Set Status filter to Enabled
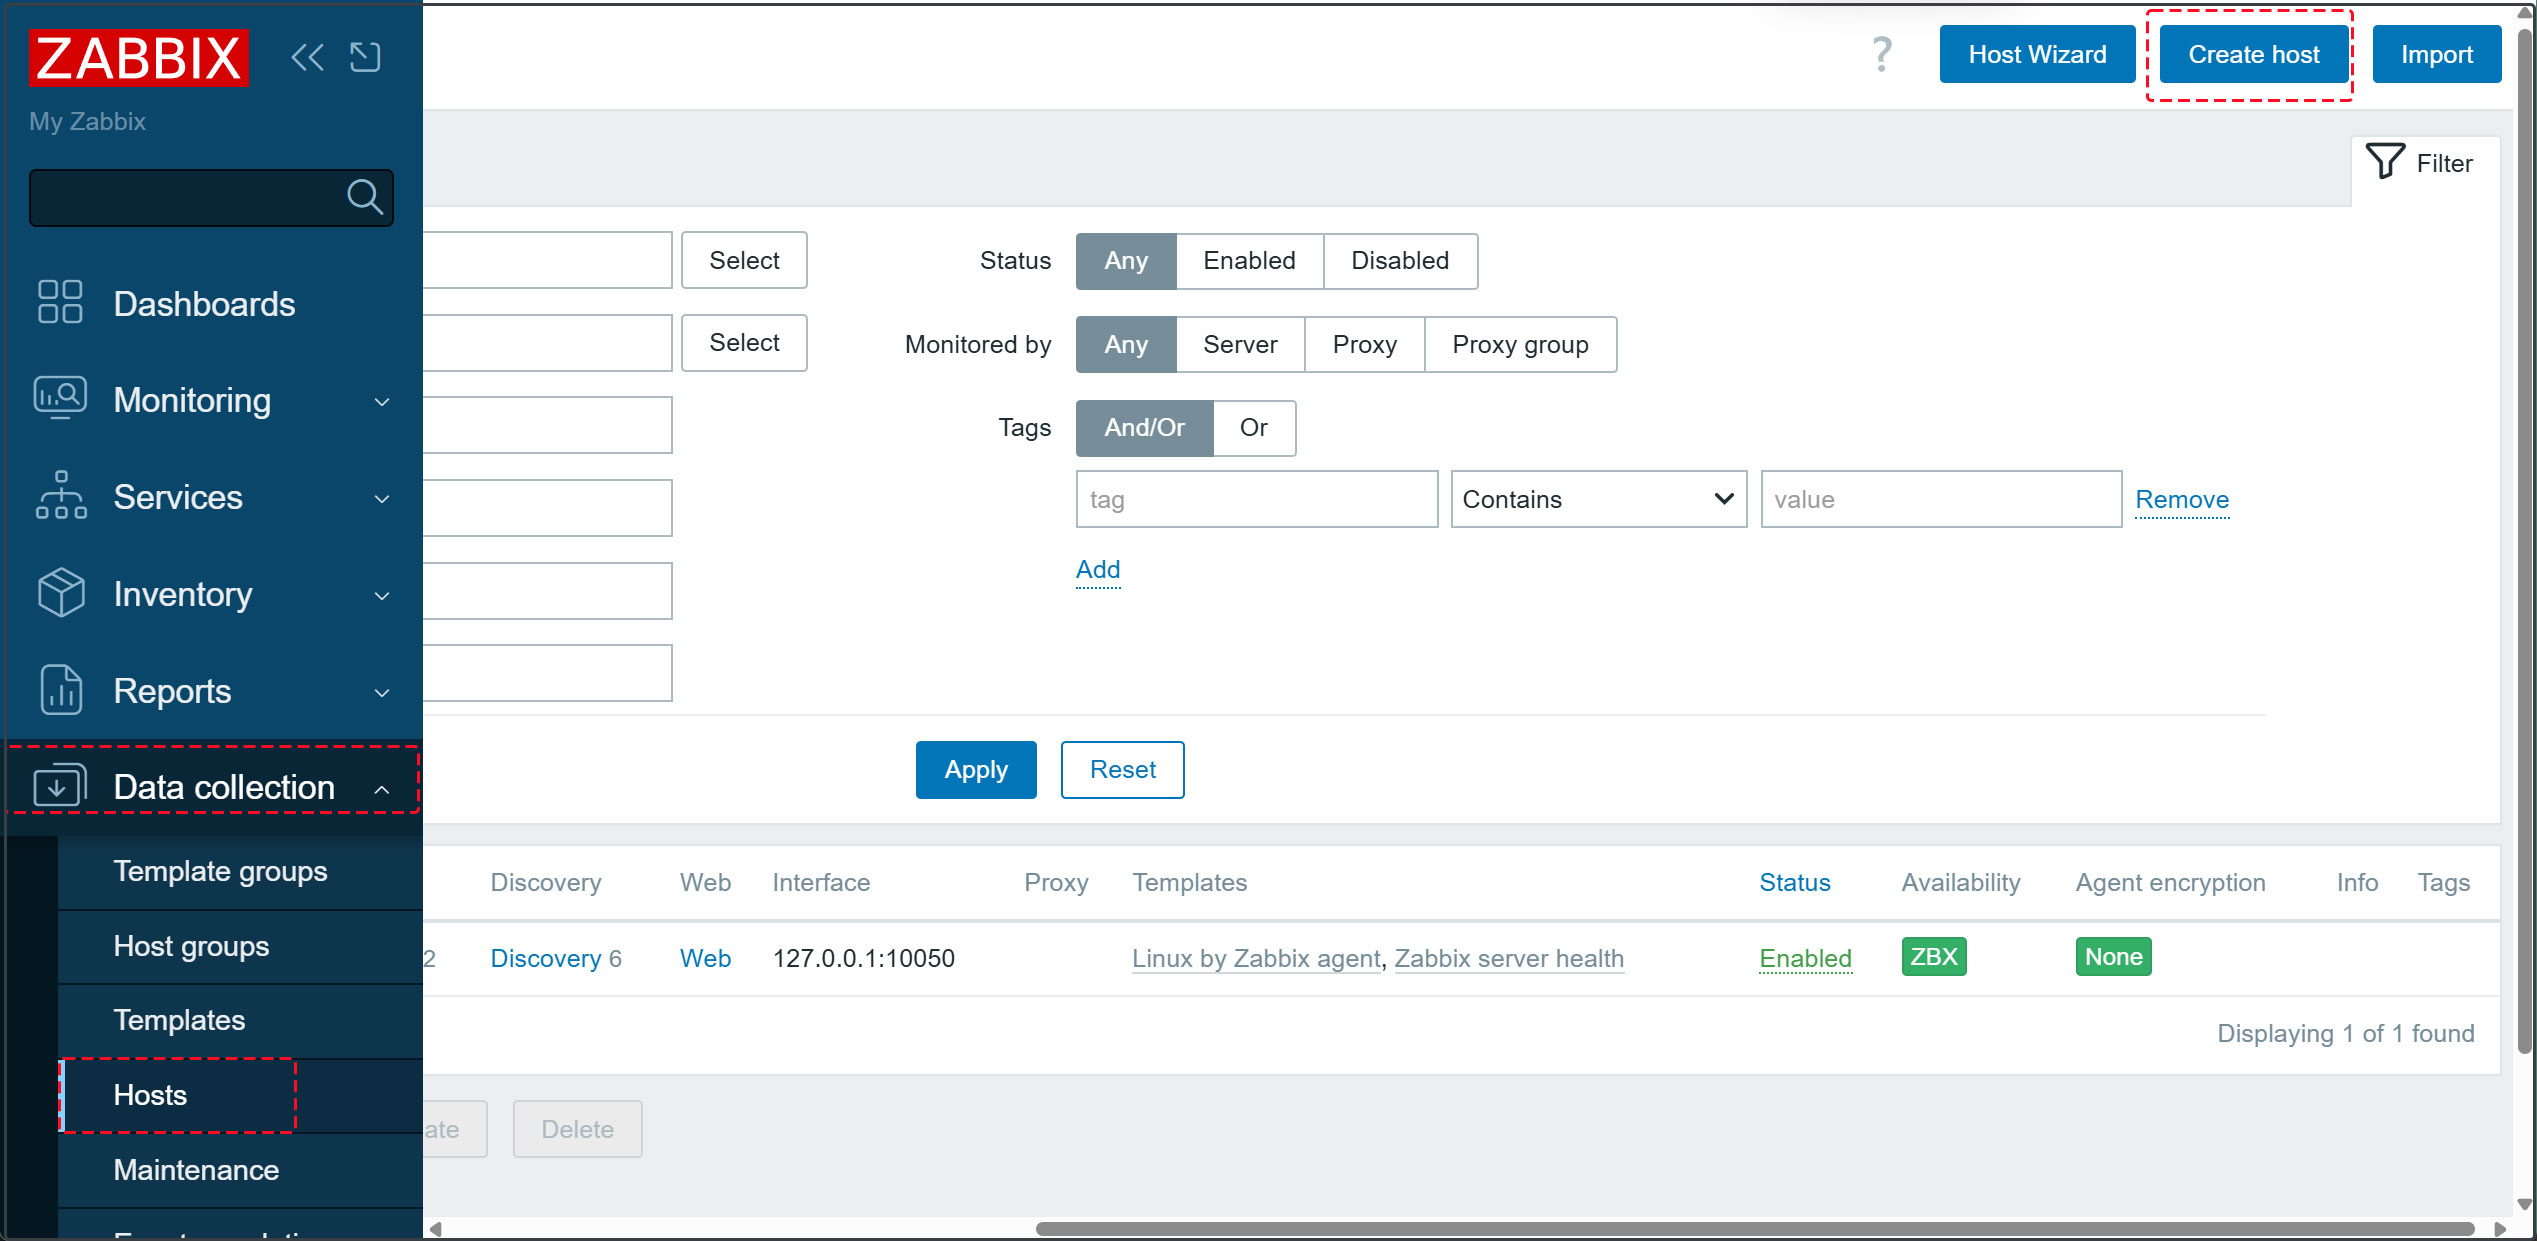 click(1249, 261)
